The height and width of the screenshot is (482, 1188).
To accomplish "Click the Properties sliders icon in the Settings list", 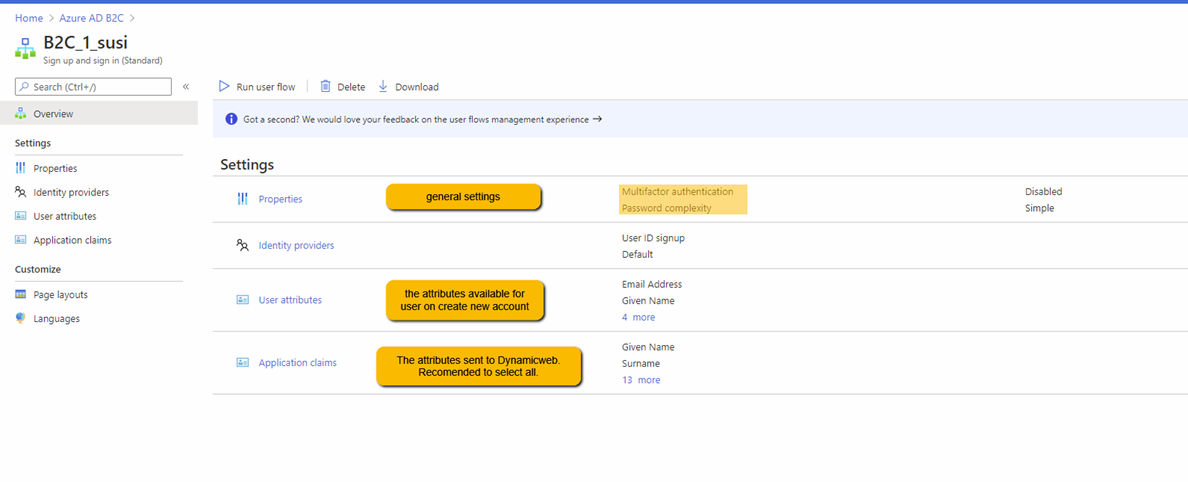I will [x=242, y=199].
